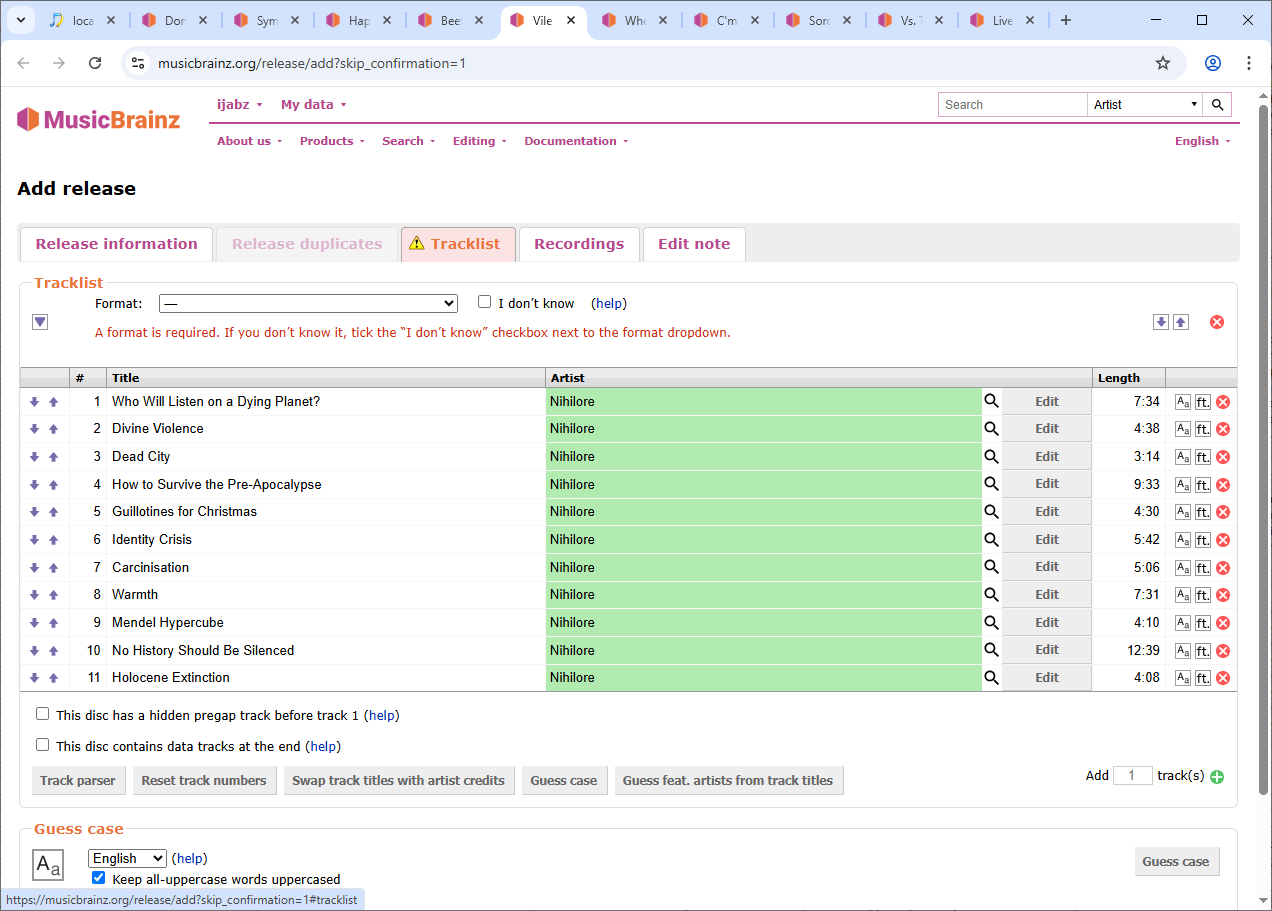The width and height of the screenshot is (1272, 911).
Task: Guess case for 'Identity Crisis' track title
Action: click(1183, 540)
